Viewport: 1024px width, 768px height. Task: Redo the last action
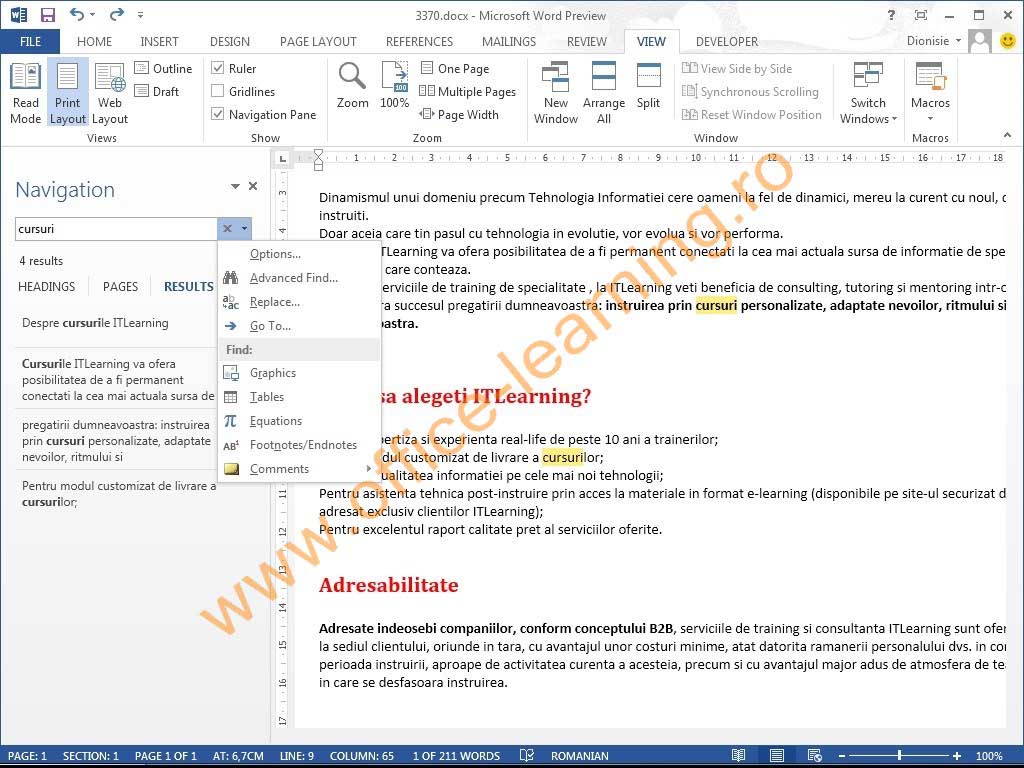pyautogui.click(x=117, y=14)
